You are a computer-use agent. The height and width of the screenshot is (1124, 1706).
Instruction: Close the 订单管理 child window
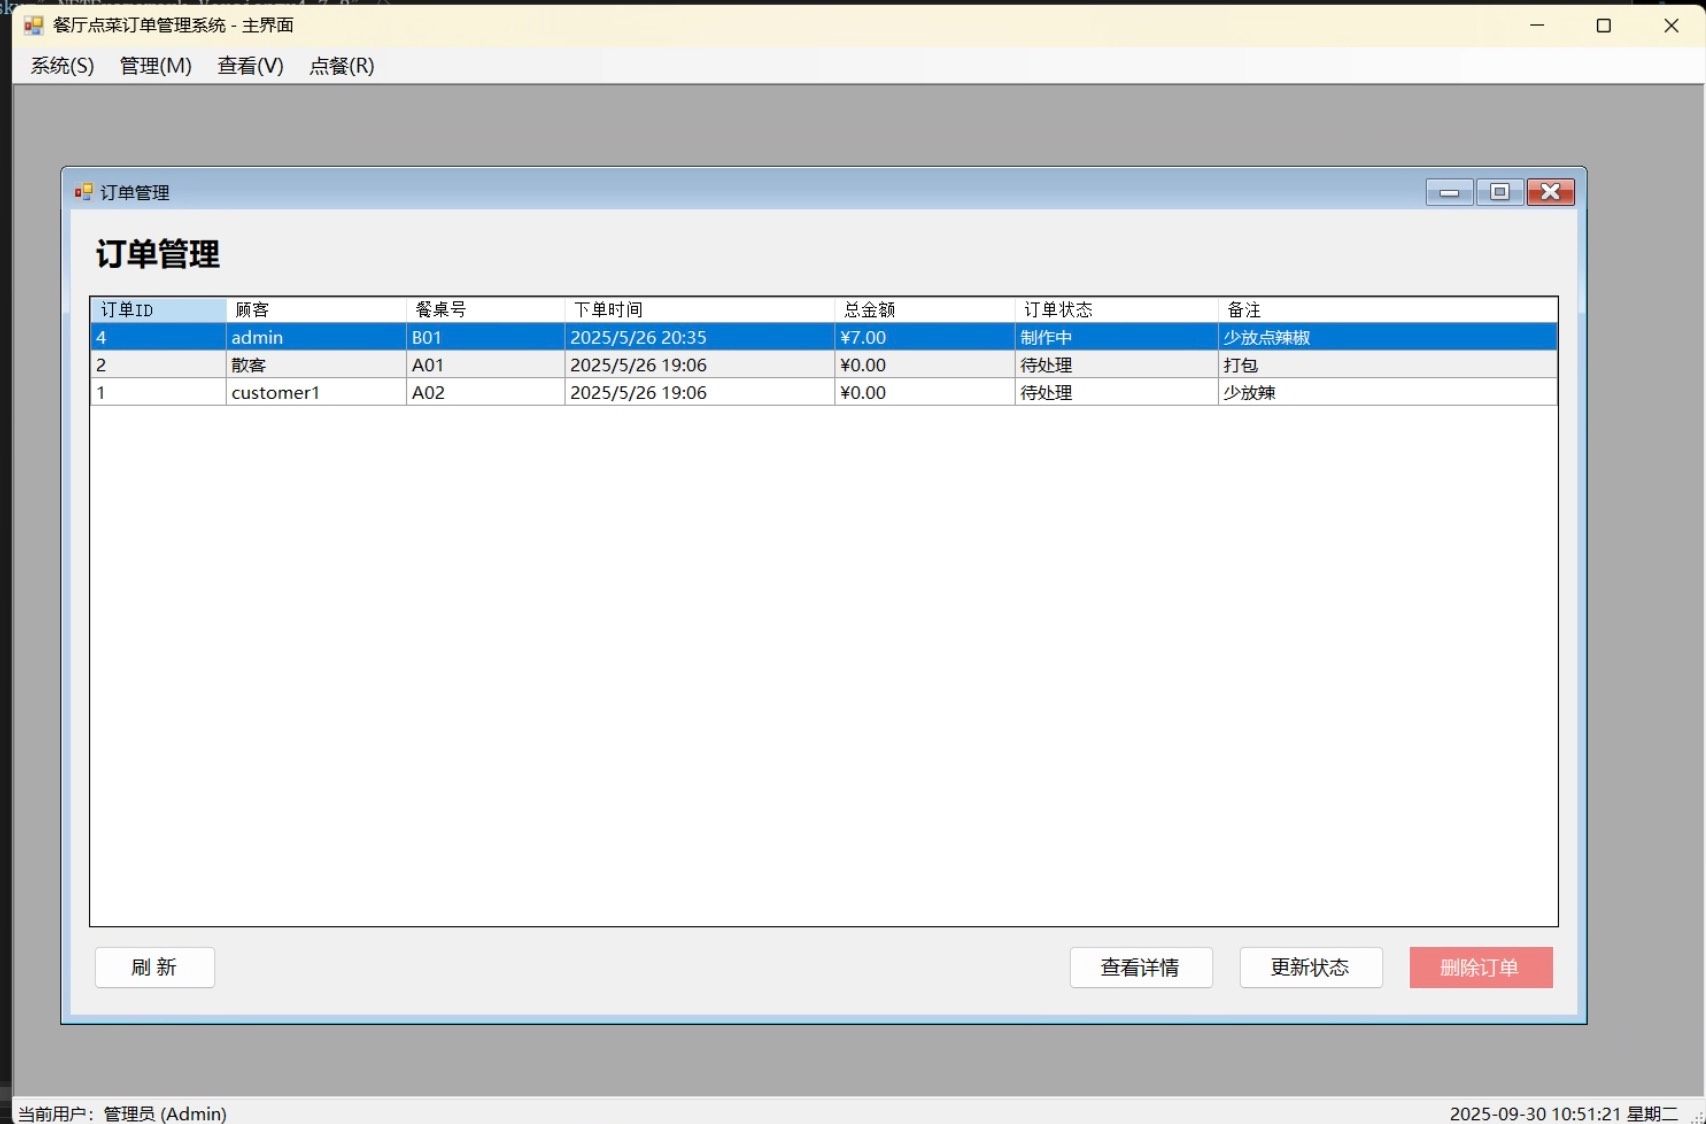tap(1550, 192)
